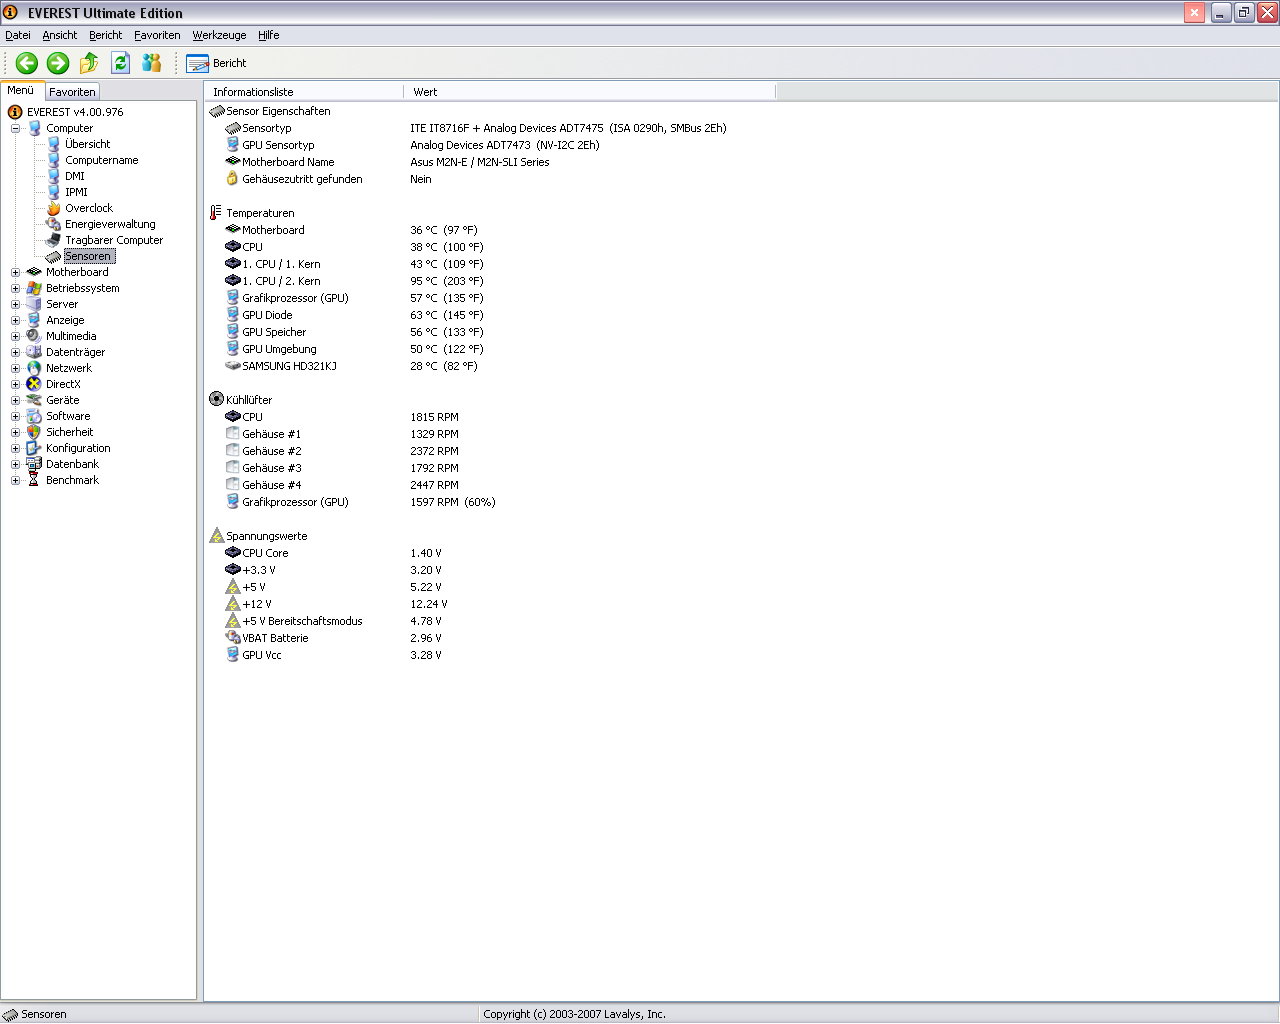Open the Hilfe menu
The image size is (1280, 1024).
[269, 35]
